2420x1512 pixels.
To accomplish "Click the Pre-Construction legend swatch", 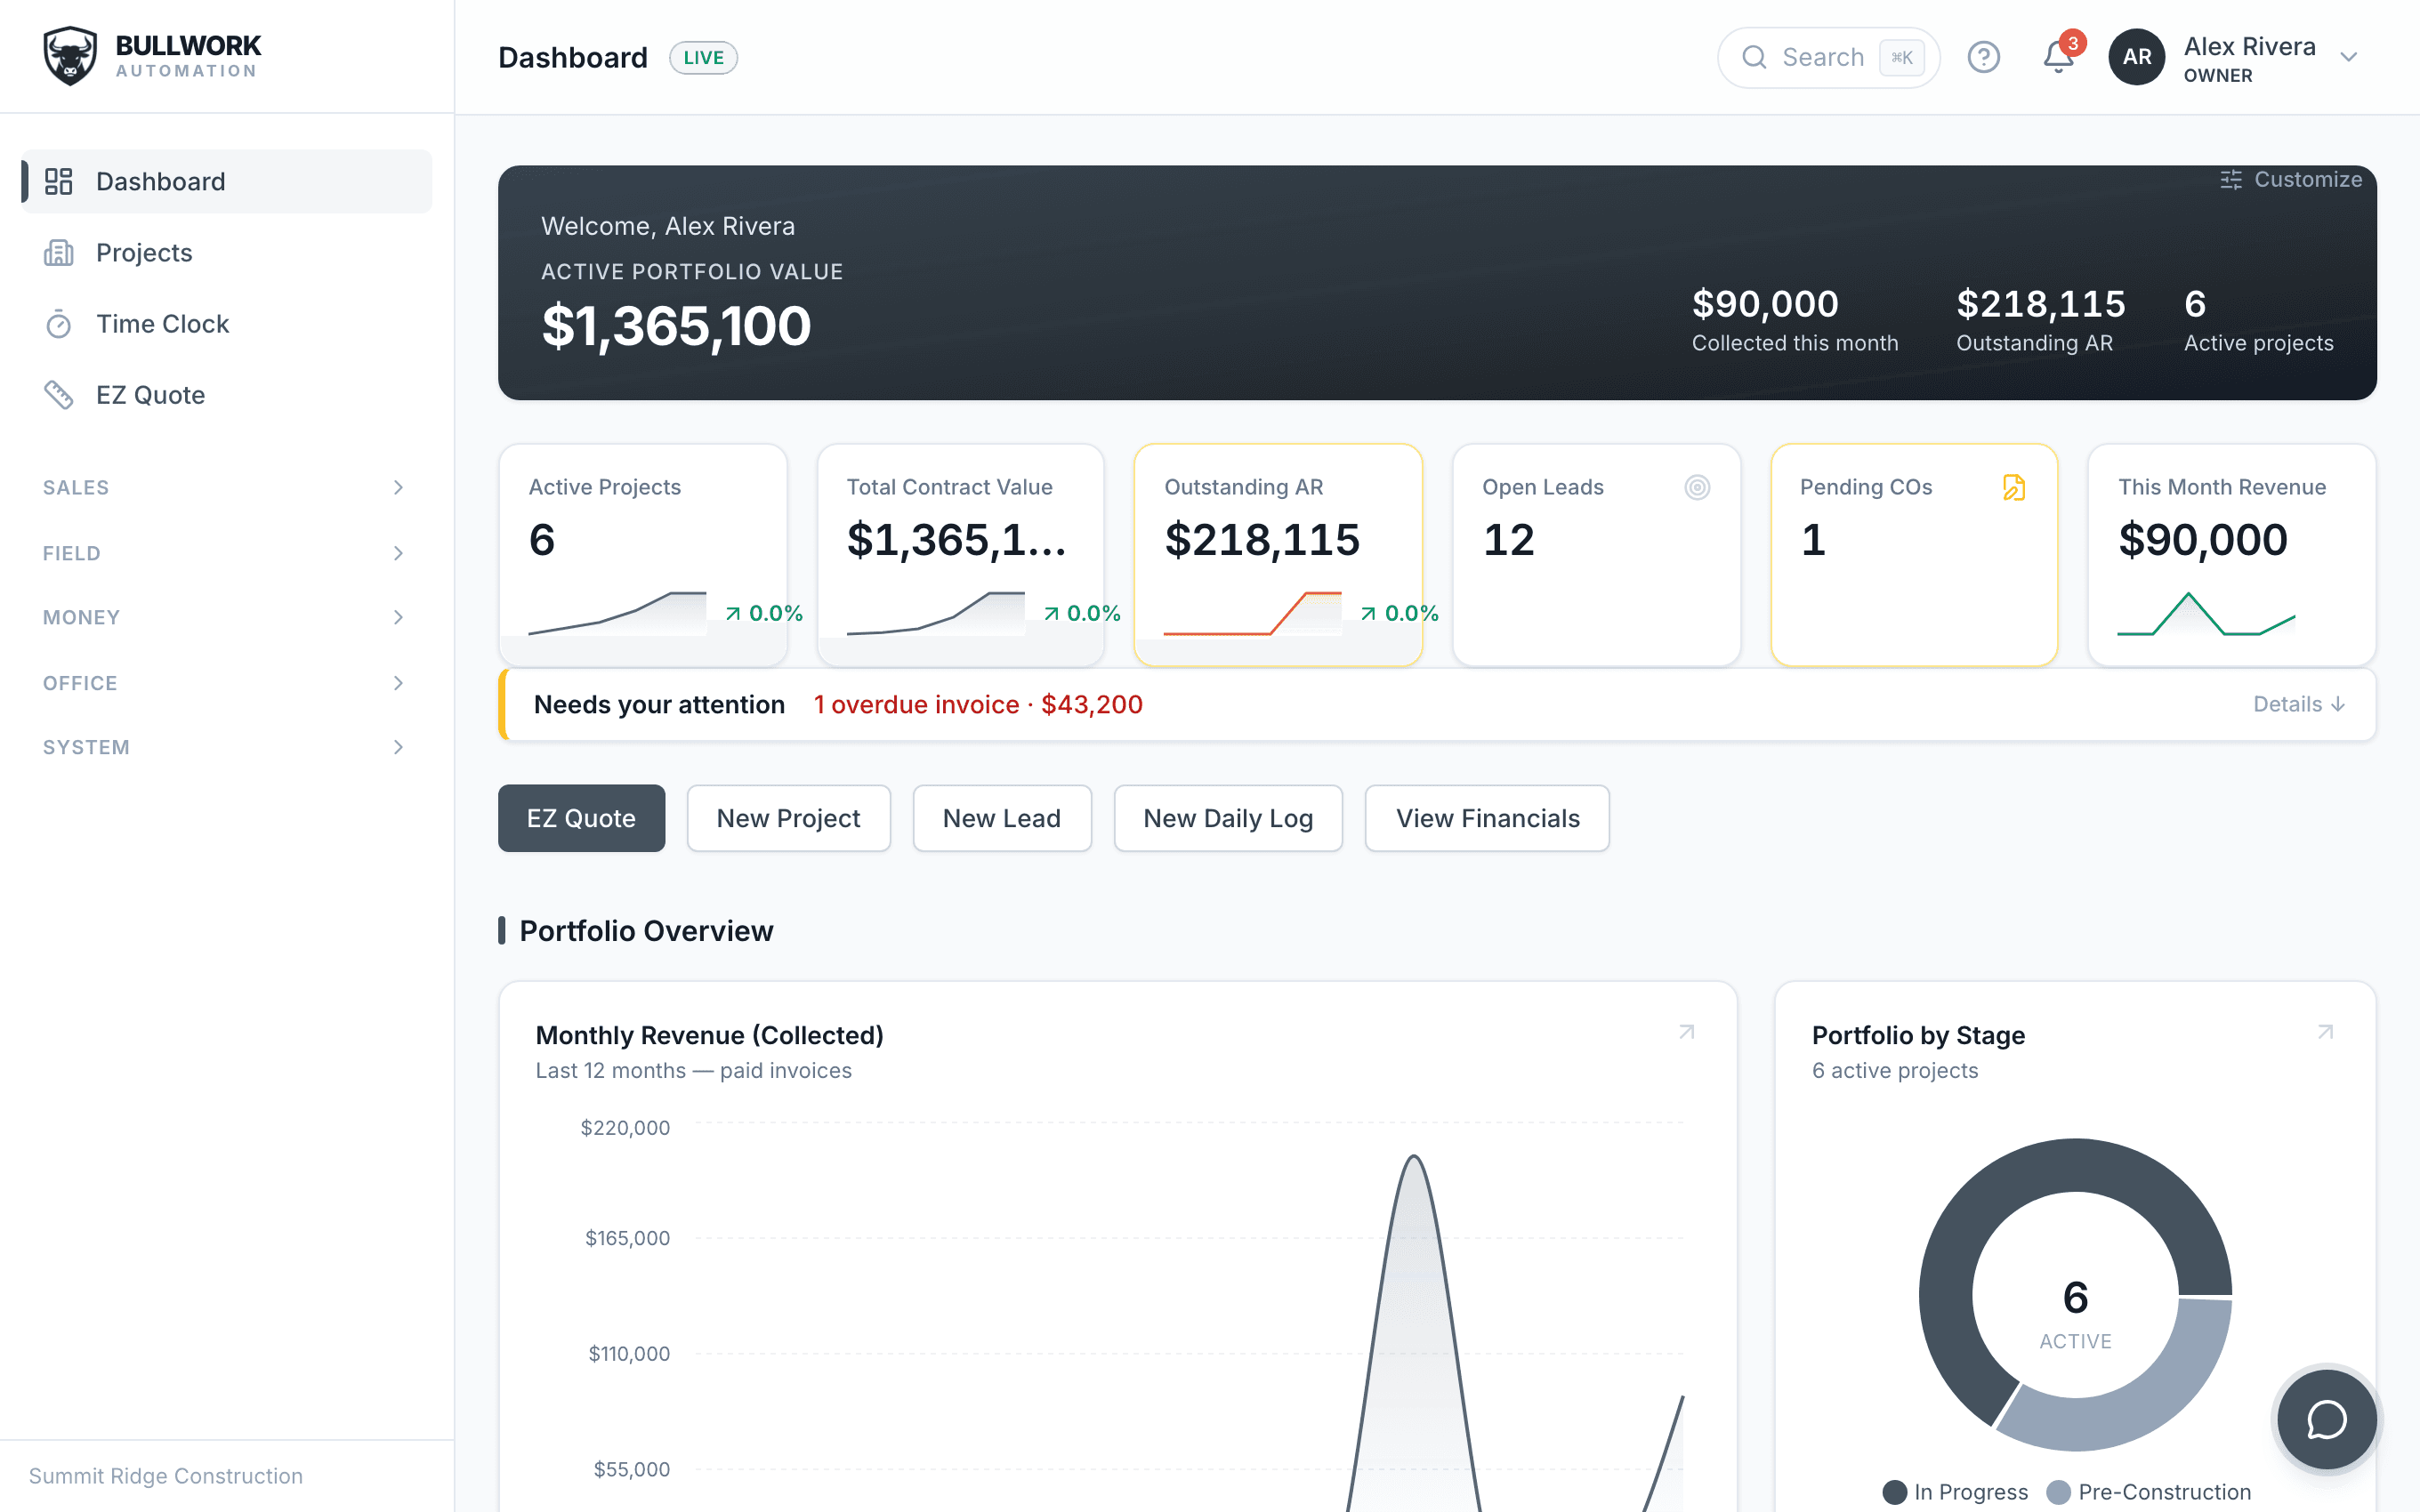I will [x=2058, y=1492].
